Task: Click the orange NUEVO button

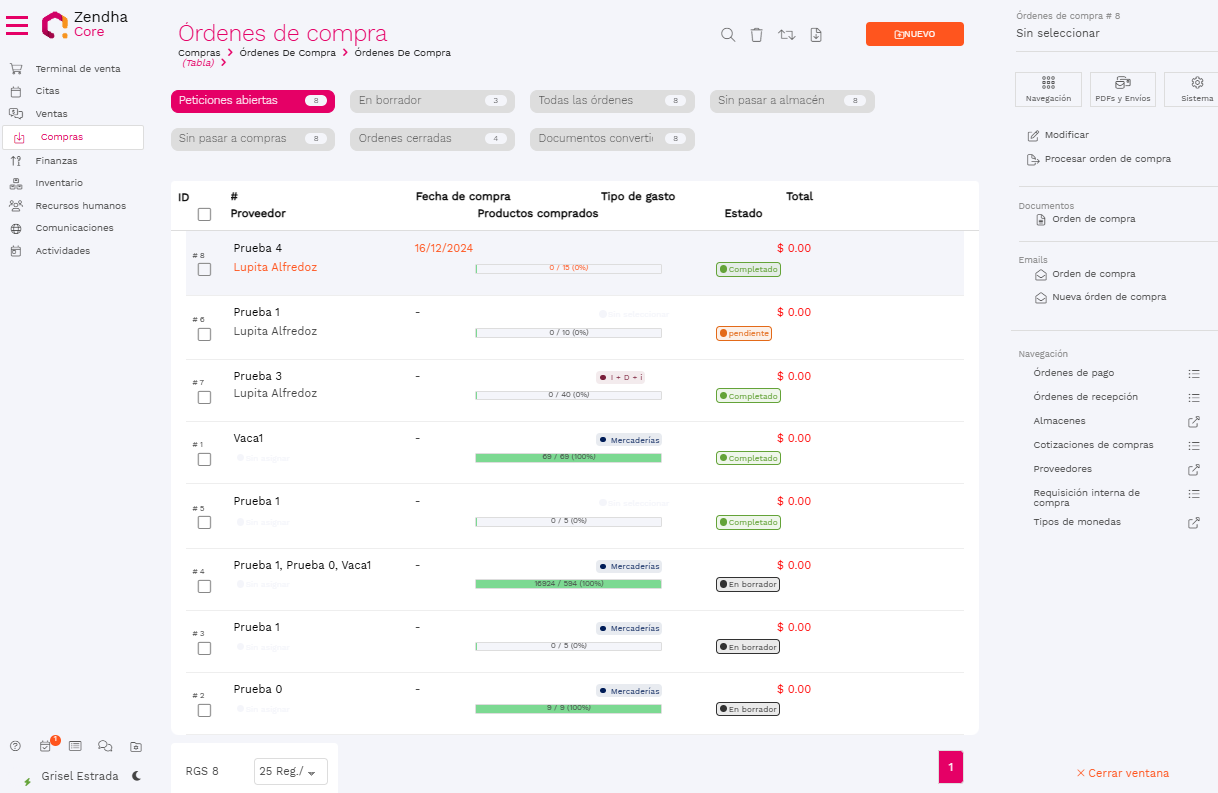Action: point(914,34)
